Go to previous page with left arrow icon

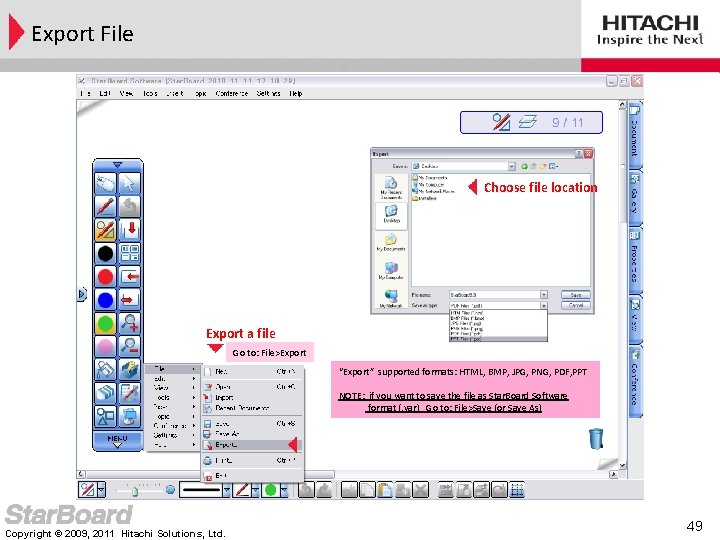pyautogui.click(x=129, y=276)
